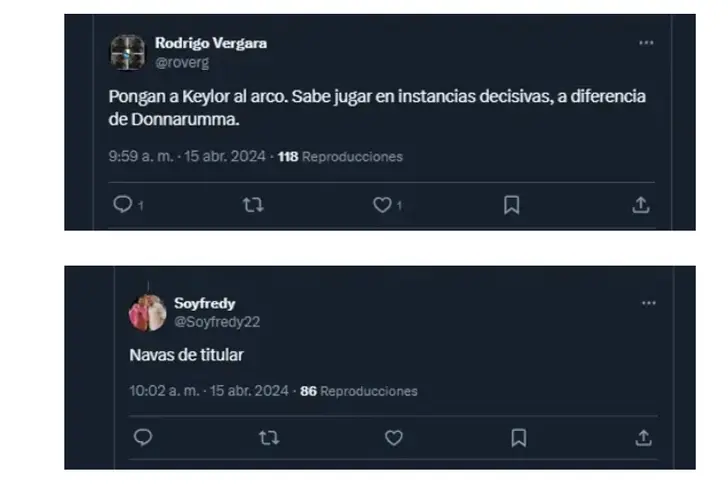View the 86 Reproducciones count

click(x=359, y=391)
